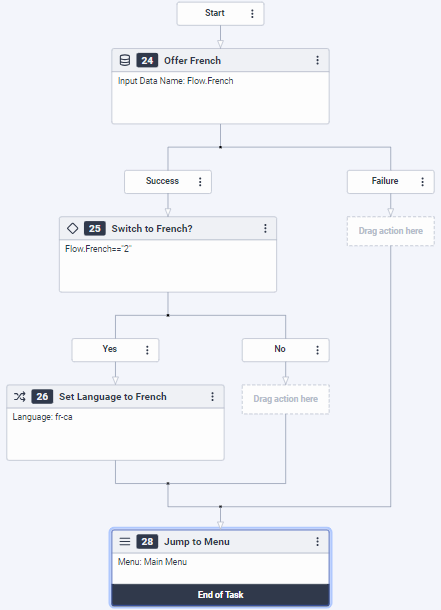The image size is (441, 610).
Task: Open the Success path three-dot menu
Action: 200,182
